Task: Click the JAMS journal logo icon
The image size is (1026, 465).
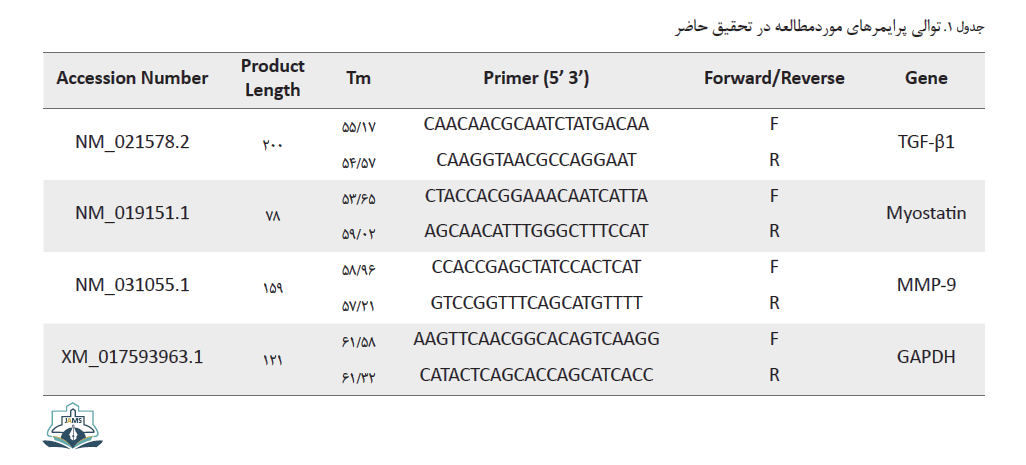Action: pos(73,426)
